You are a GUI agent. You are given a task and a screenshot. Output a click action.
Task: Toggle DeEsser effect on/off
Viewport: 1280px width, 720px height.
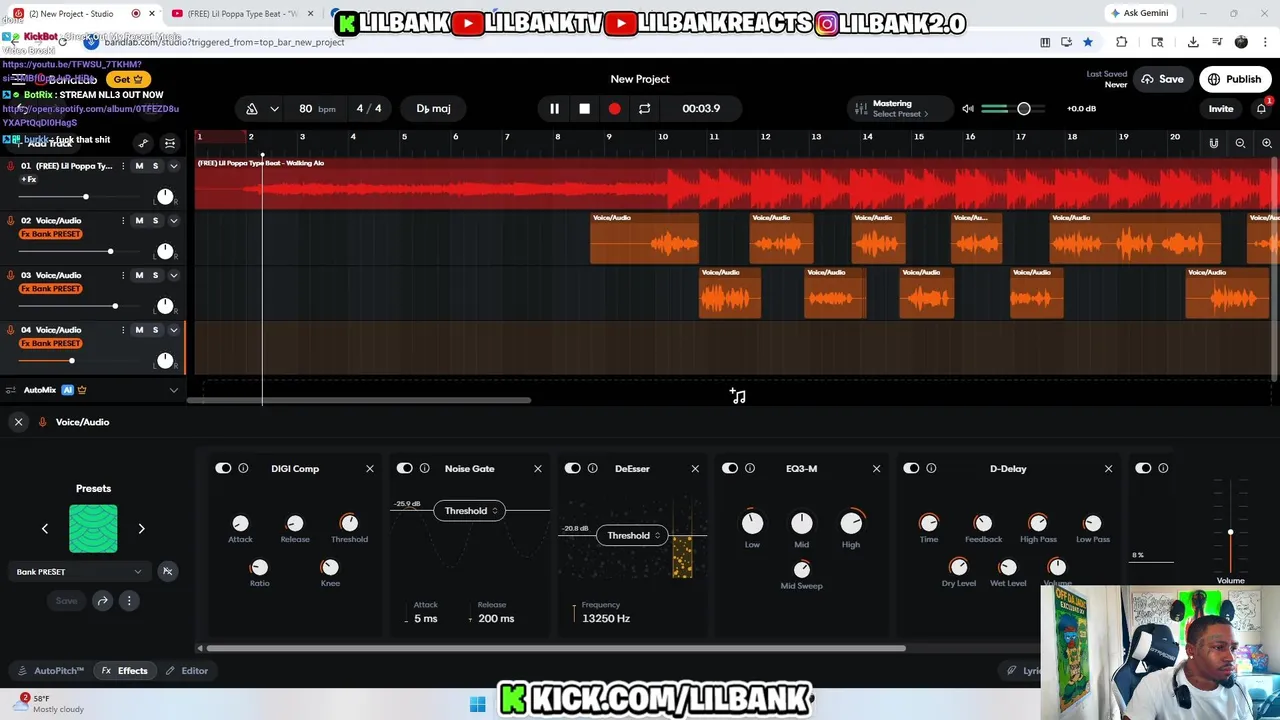572,468
